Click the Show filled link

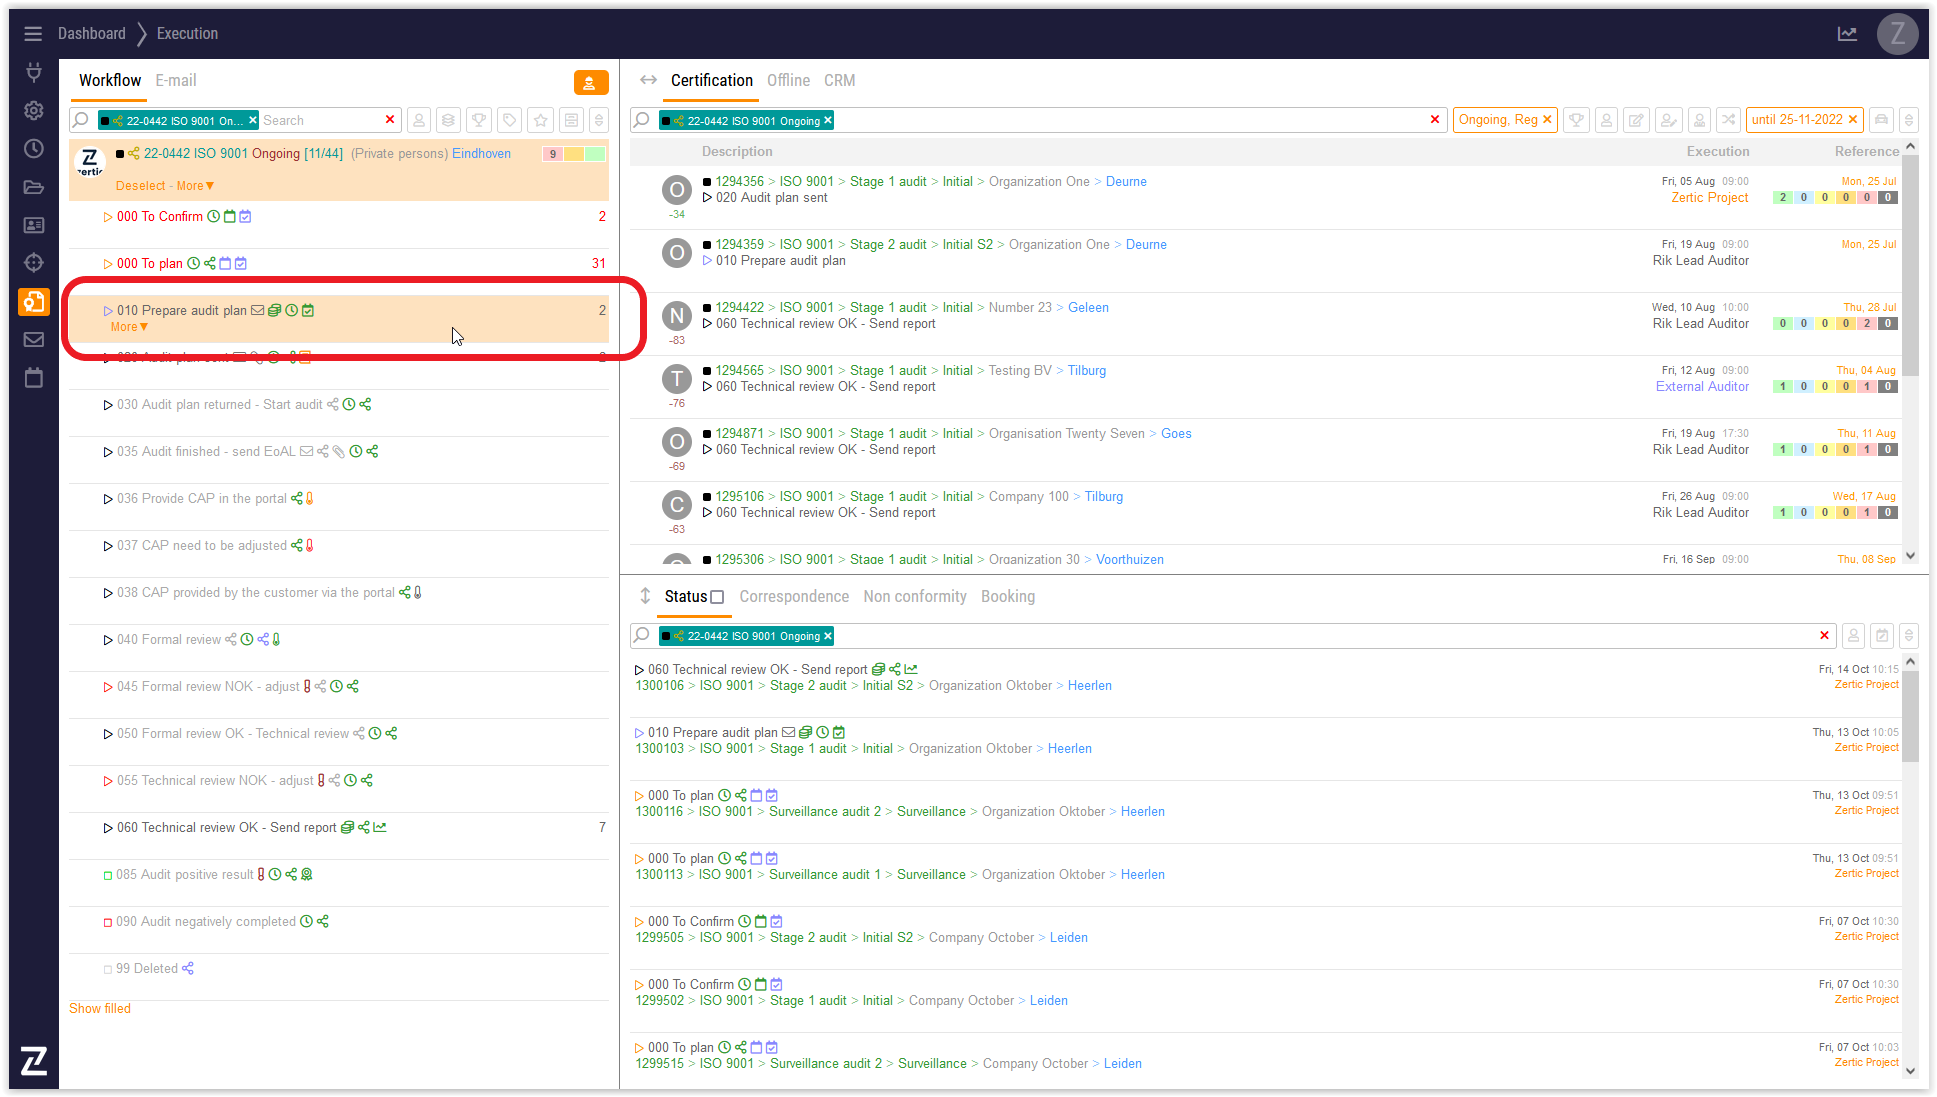pos(100,1009)
